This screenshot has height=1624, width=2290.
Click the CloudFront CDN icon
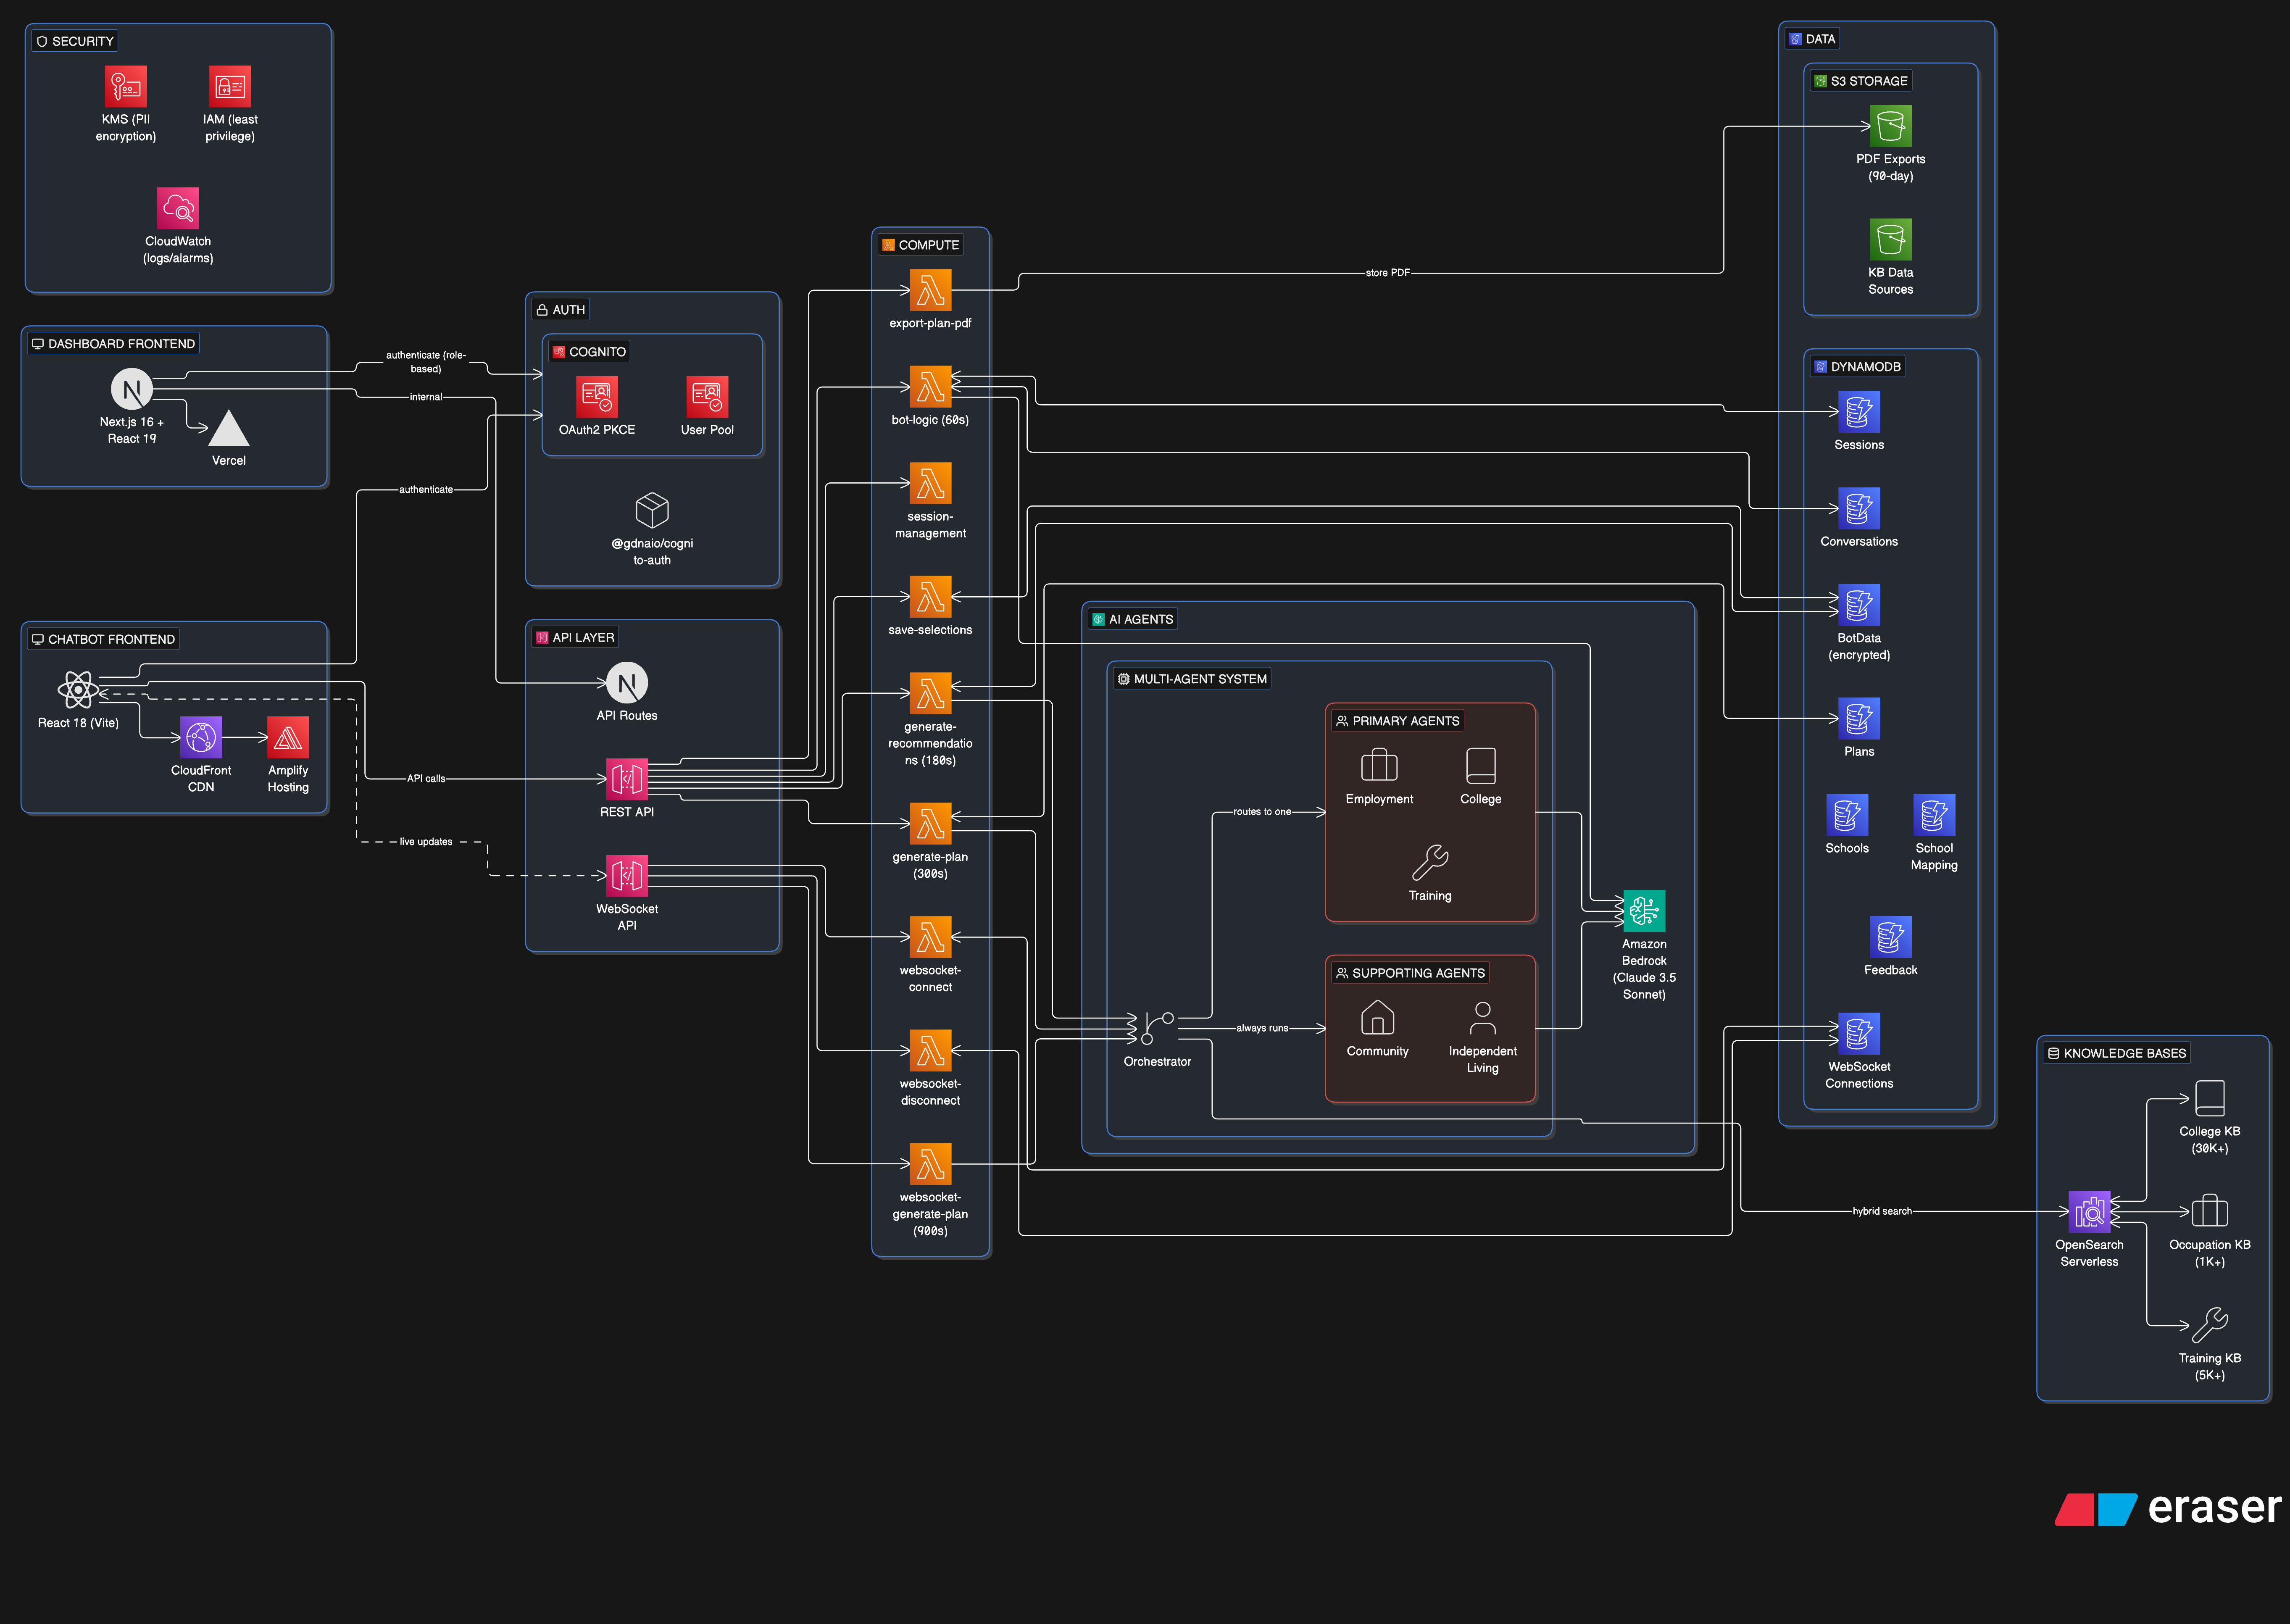201,738
